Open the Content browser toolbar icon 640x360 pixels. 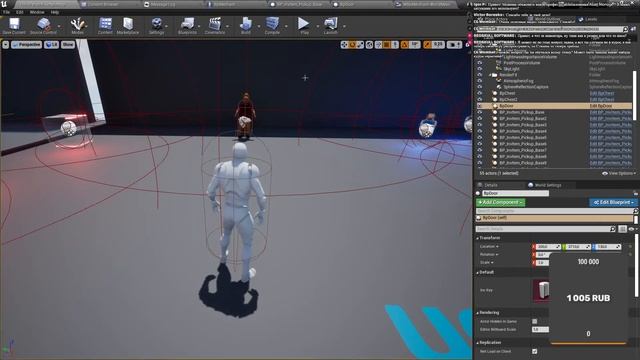click(x=105, y=25)
